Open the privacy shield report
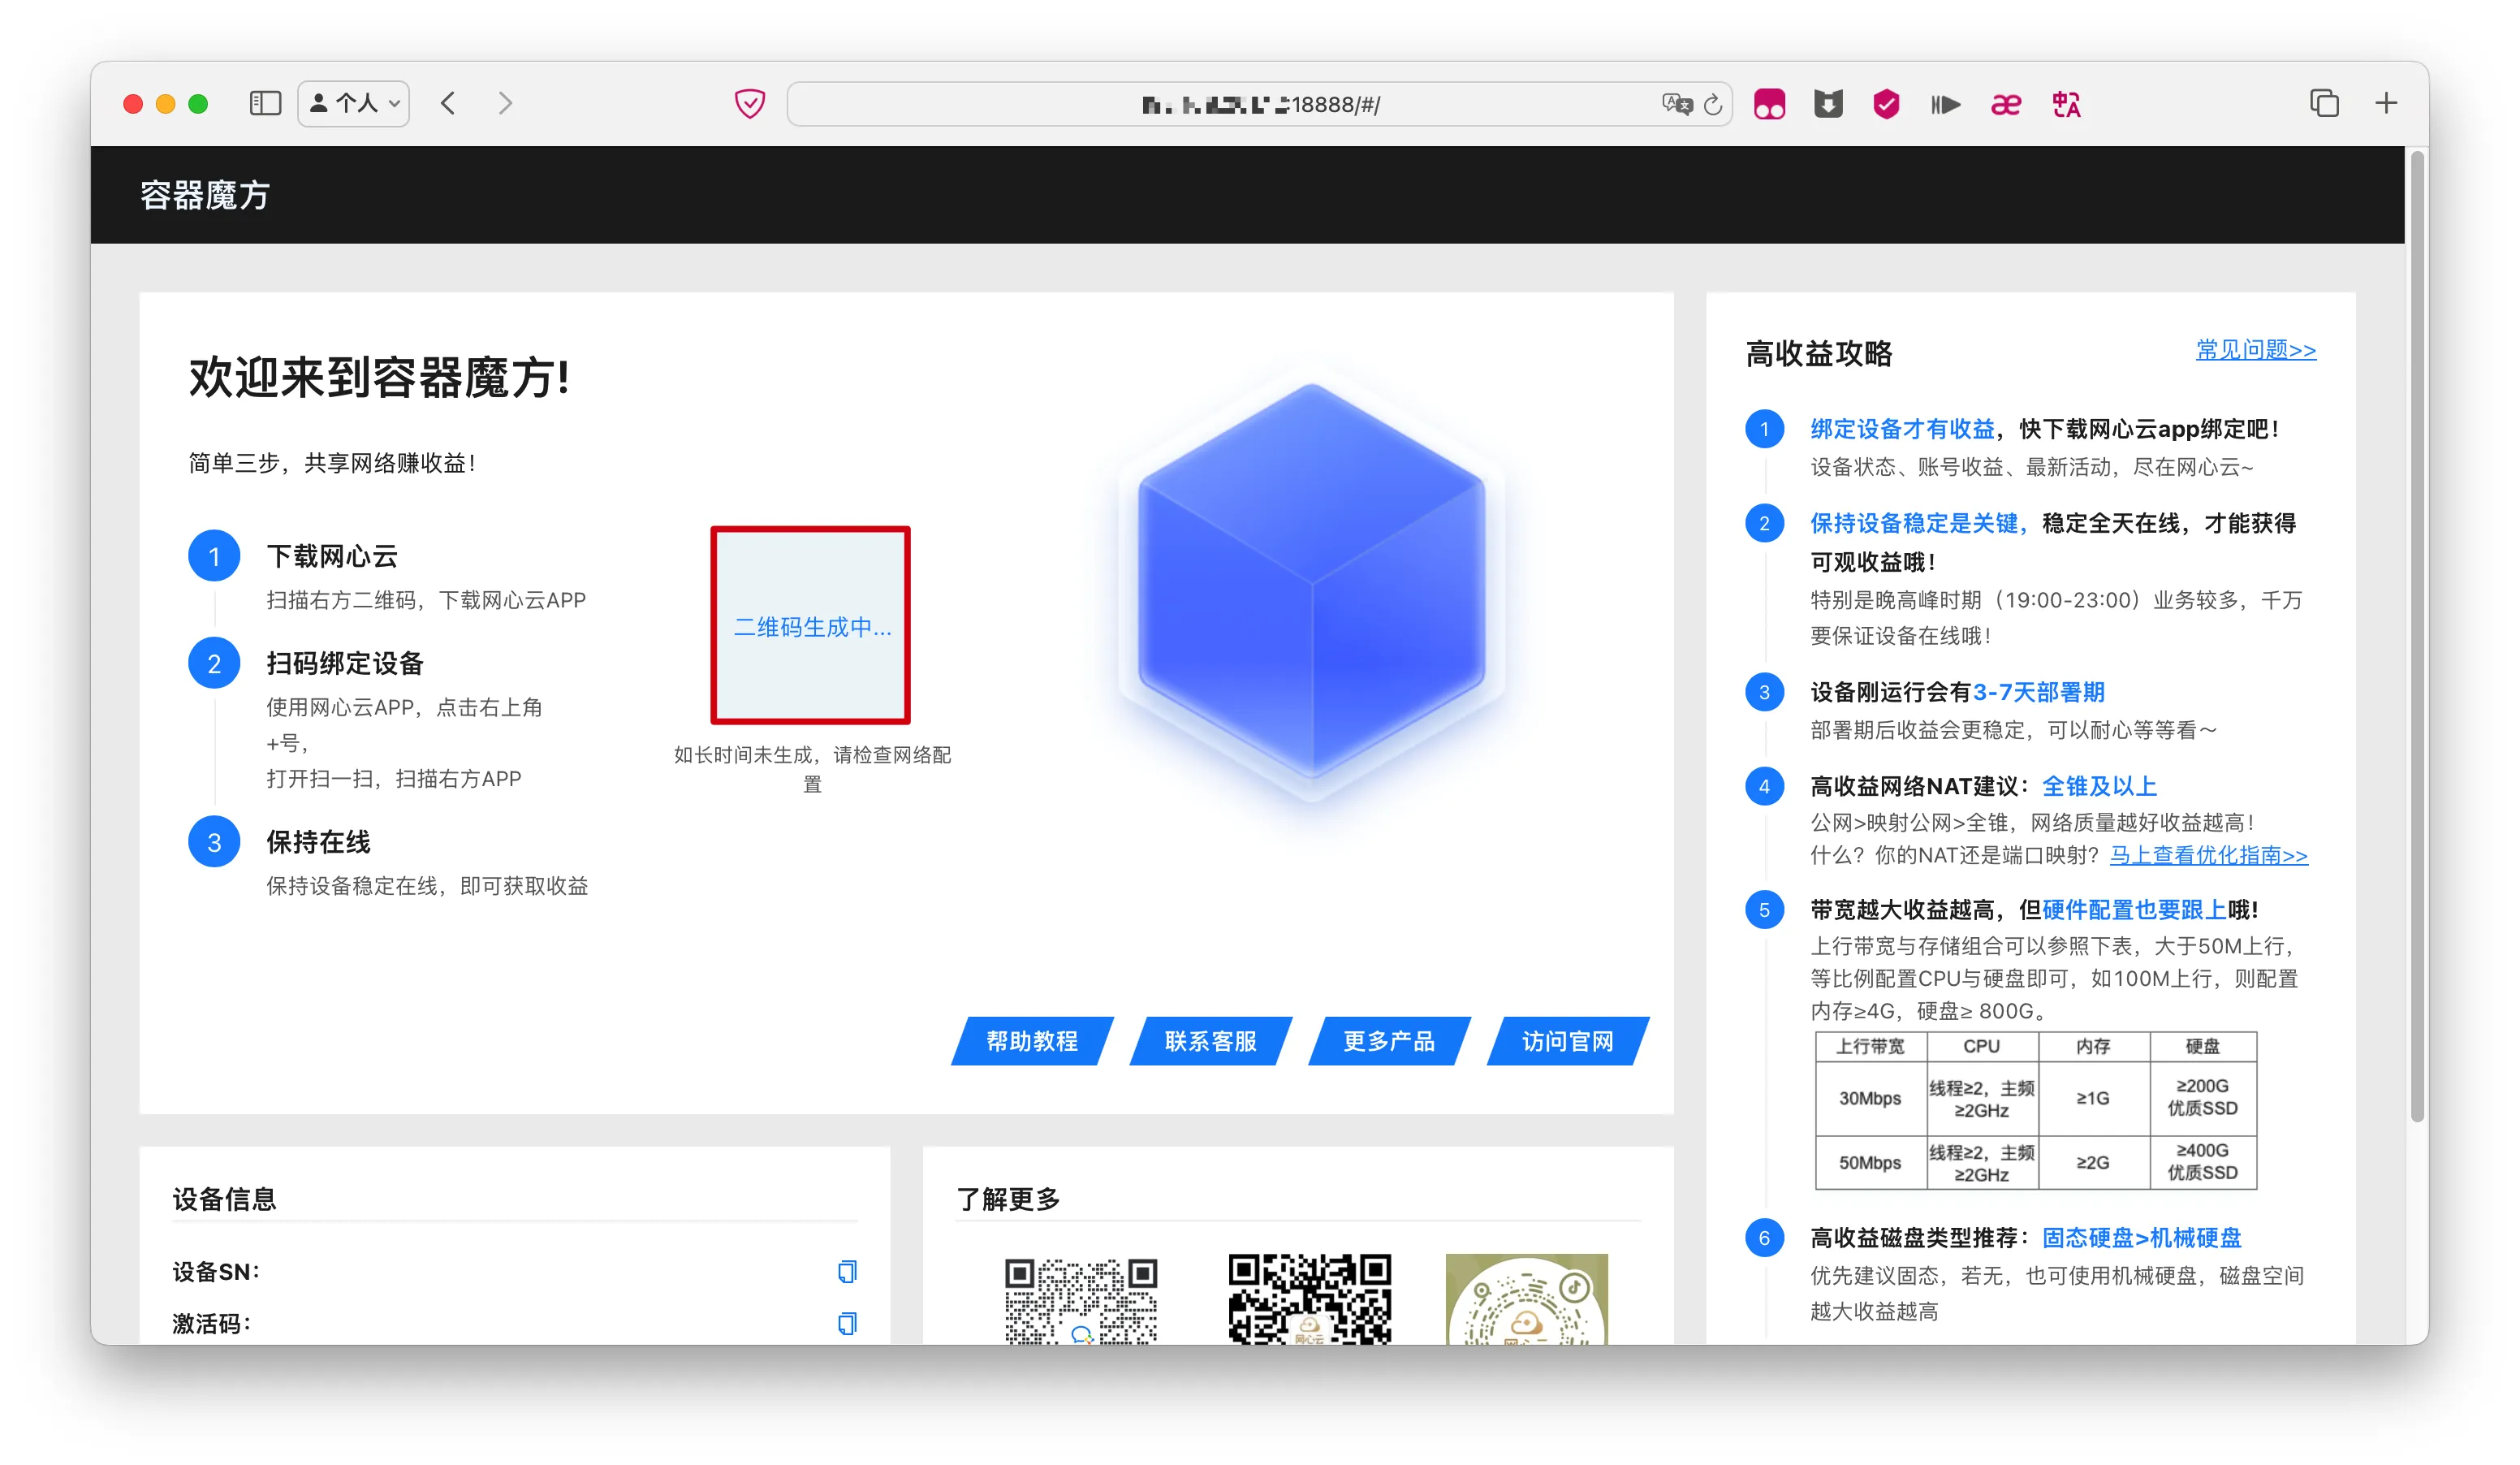 [x=750, y=104]
